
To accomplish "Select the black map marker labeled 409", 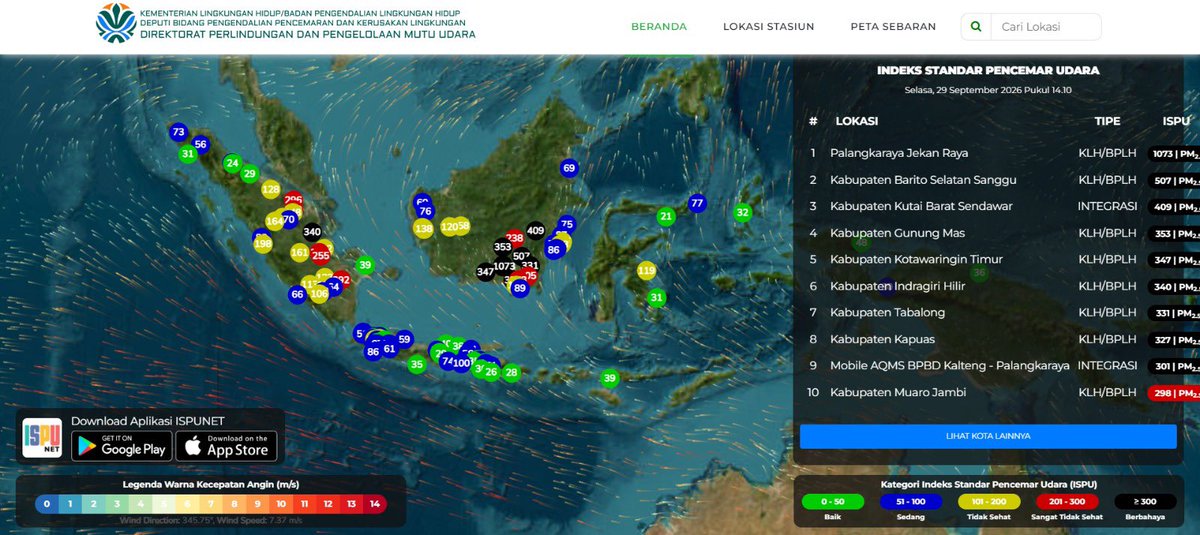I will [536, 231].
